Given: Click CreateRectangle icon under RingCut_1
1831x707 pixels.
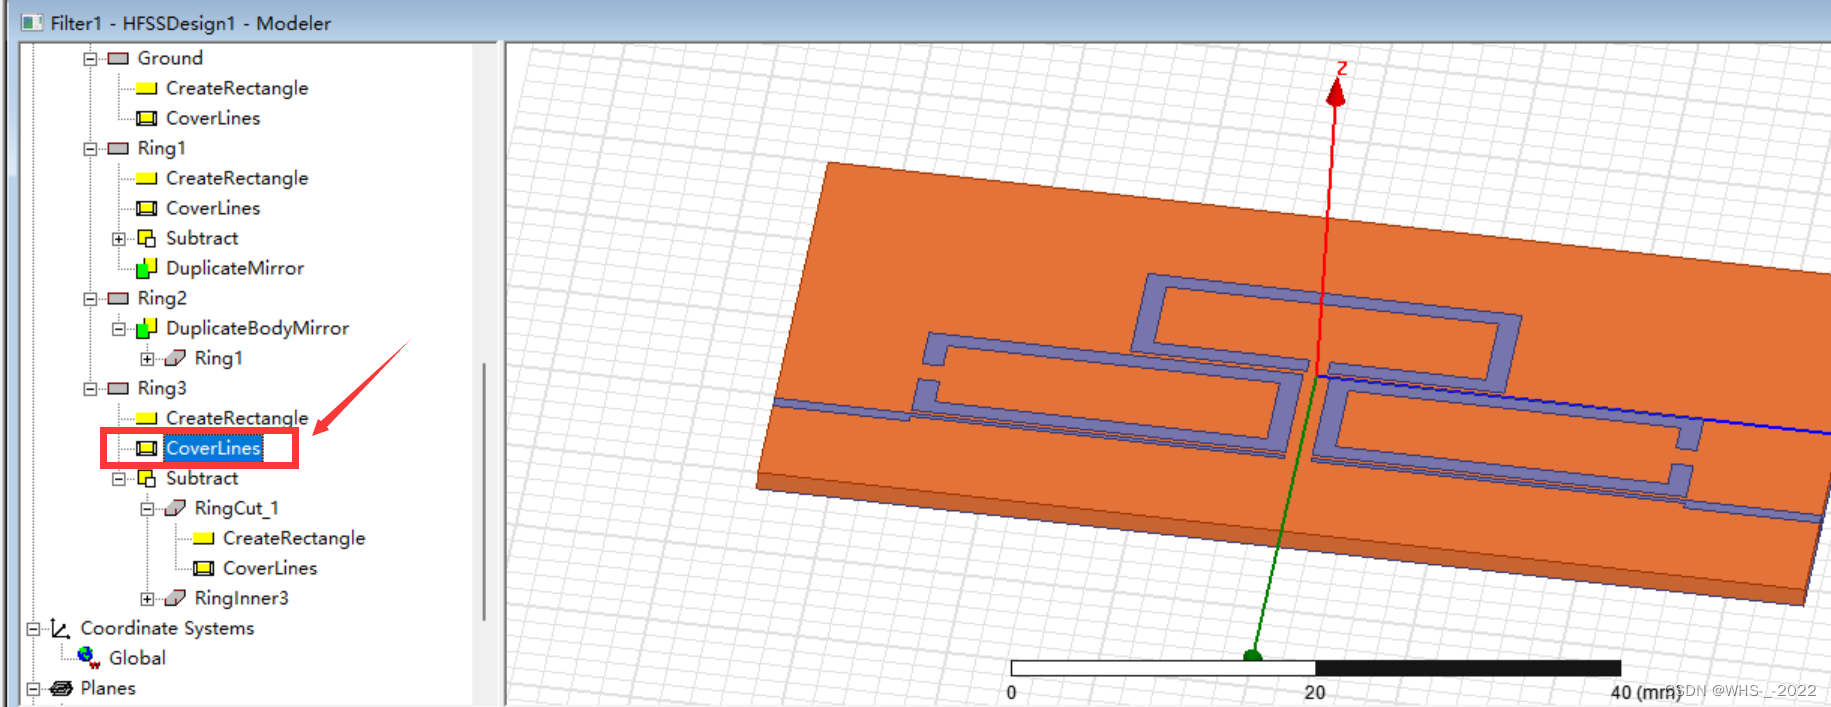Looking at the screenshot, I should [x=204, y=539].
